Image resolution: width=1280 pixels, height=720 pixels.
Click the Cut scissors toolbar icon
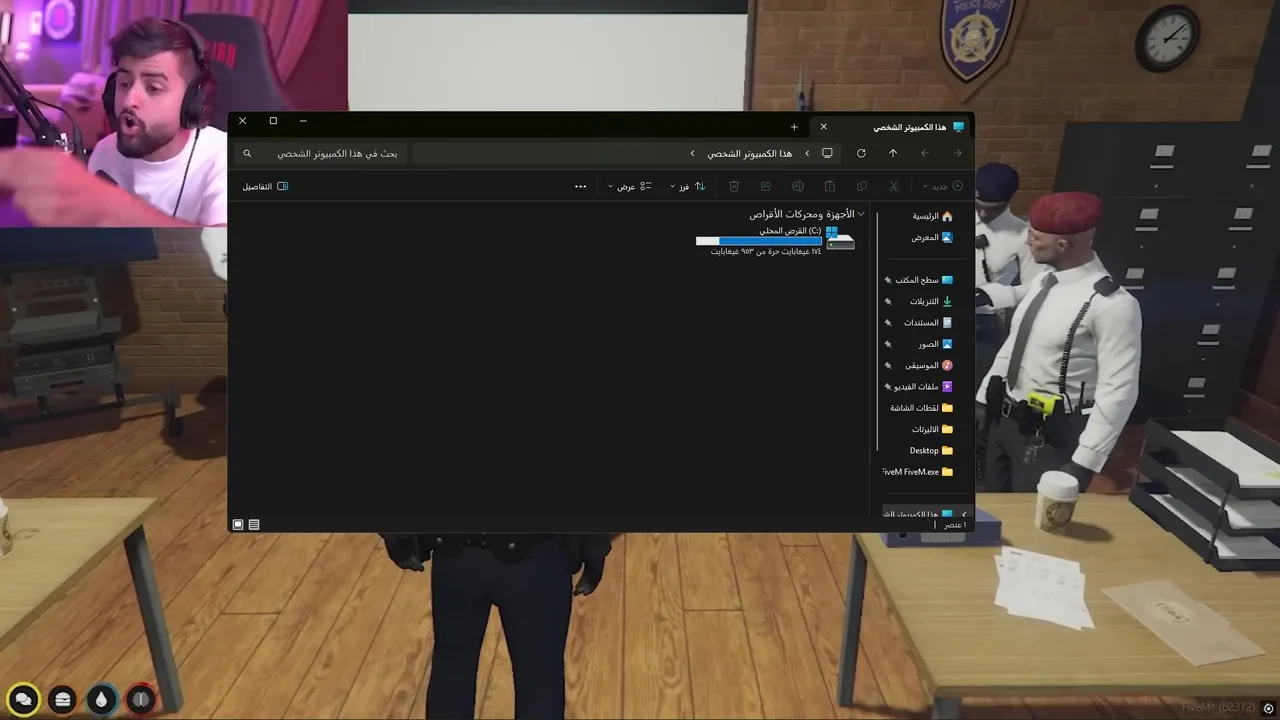(894, 186)
